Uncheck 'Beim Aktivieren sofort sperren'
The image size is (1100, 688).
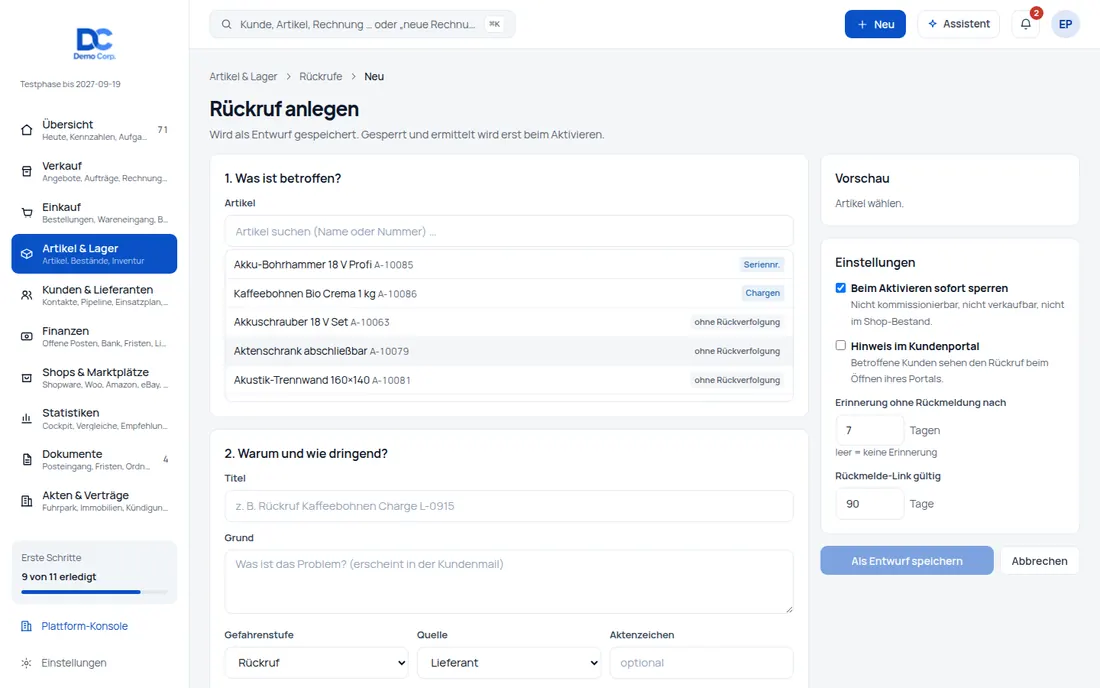click(840, 288)
